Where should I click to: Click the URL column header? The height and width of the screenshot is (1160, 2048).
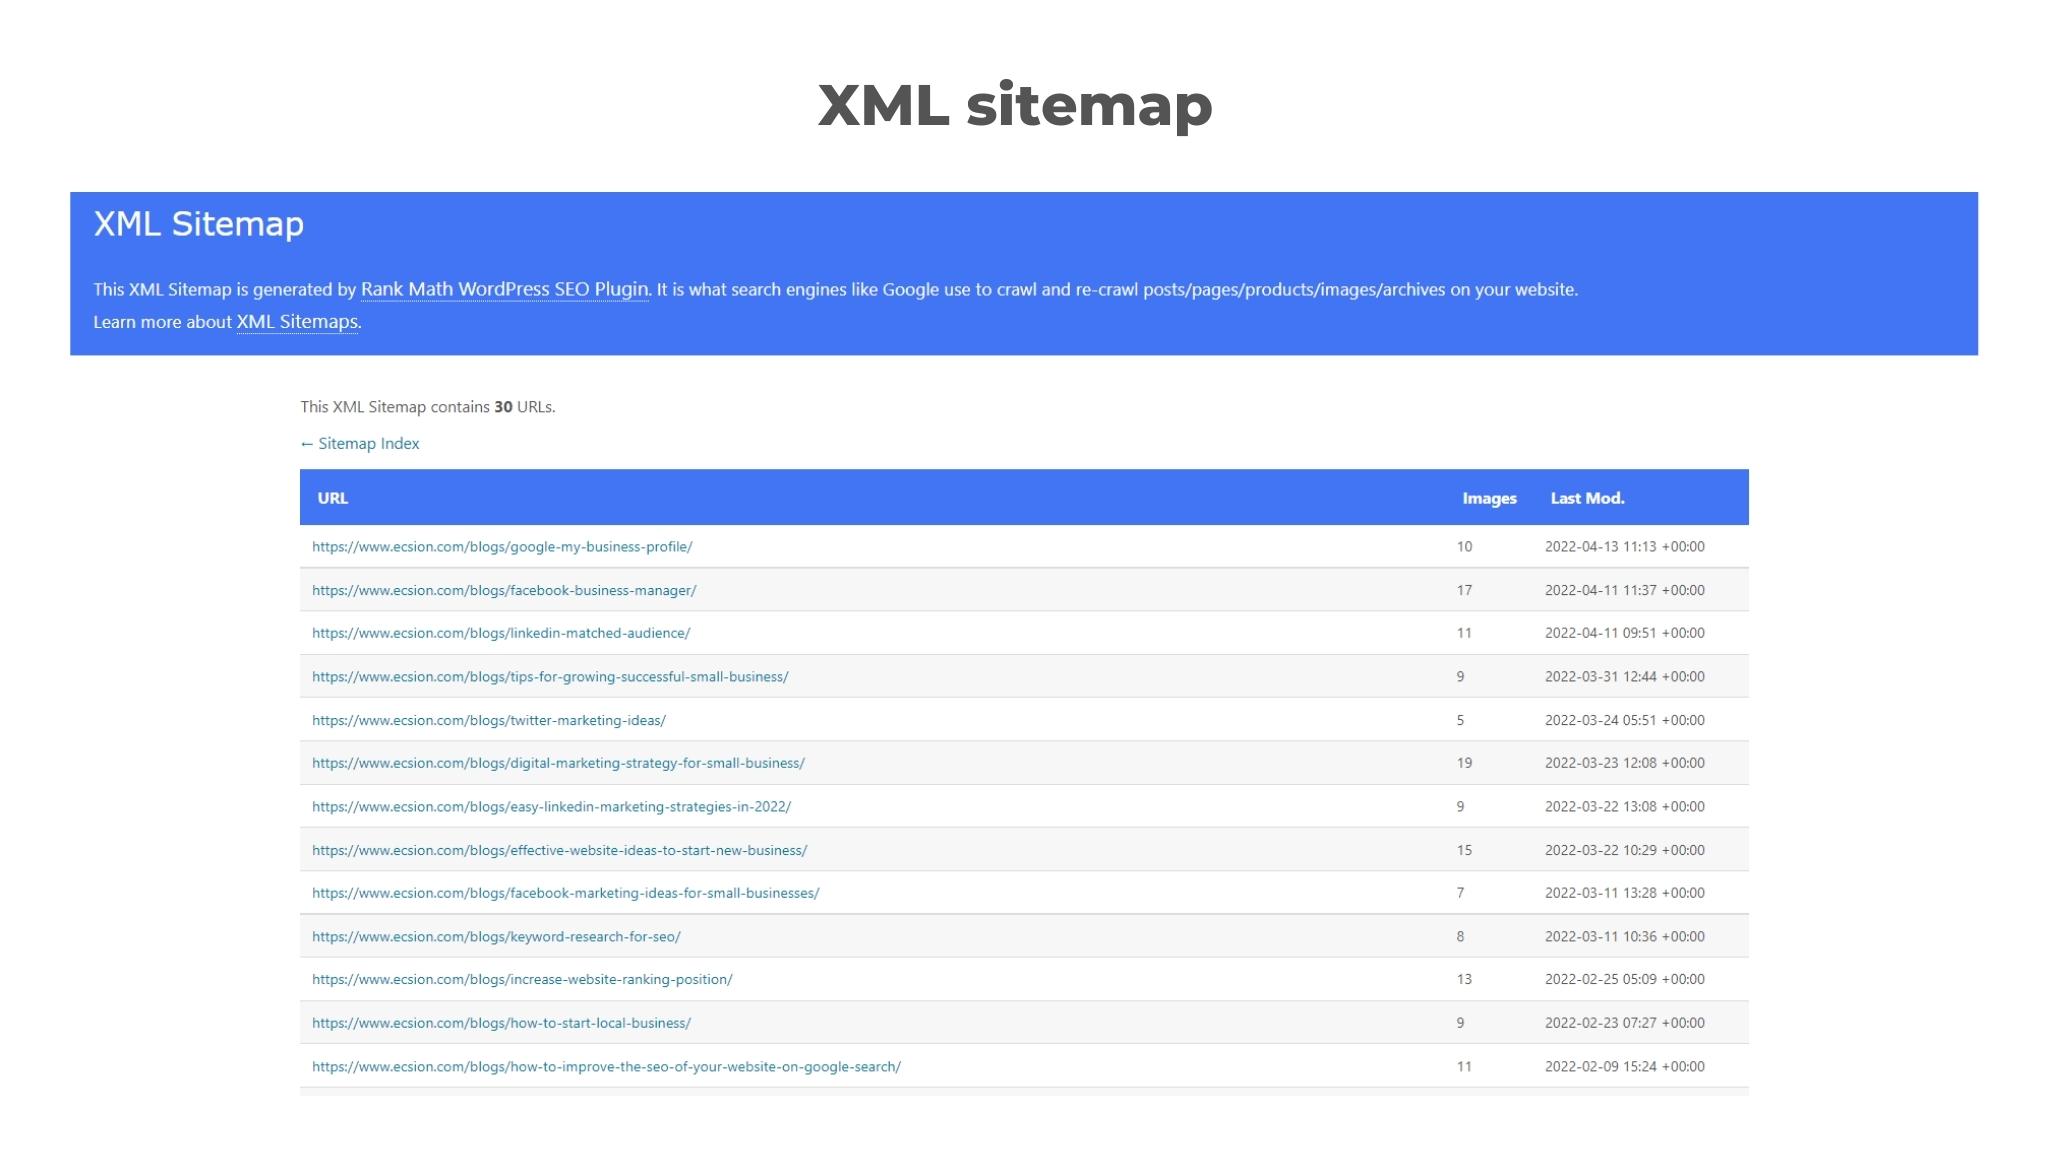tap(332, 498)
